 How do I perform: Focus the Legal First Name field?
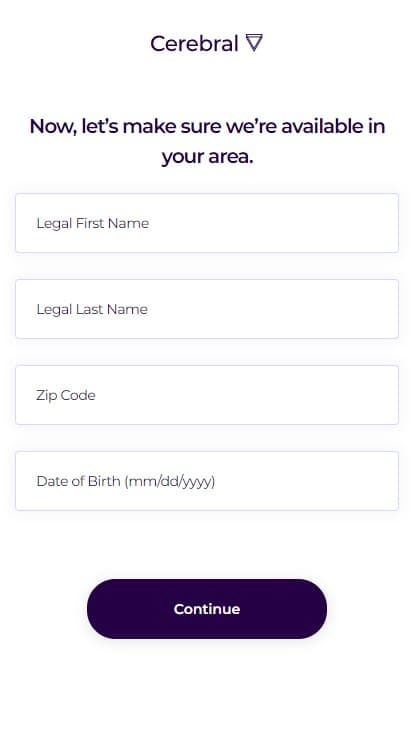click(207, 223)
